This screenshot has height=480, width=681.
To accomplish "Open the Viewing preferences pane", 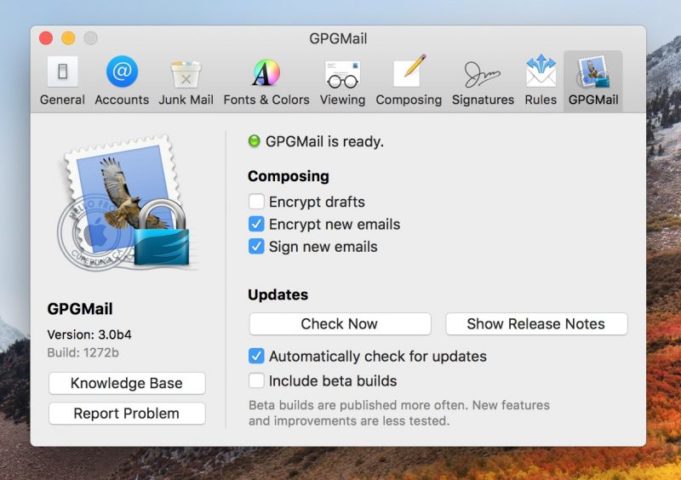I will point(343,81).
